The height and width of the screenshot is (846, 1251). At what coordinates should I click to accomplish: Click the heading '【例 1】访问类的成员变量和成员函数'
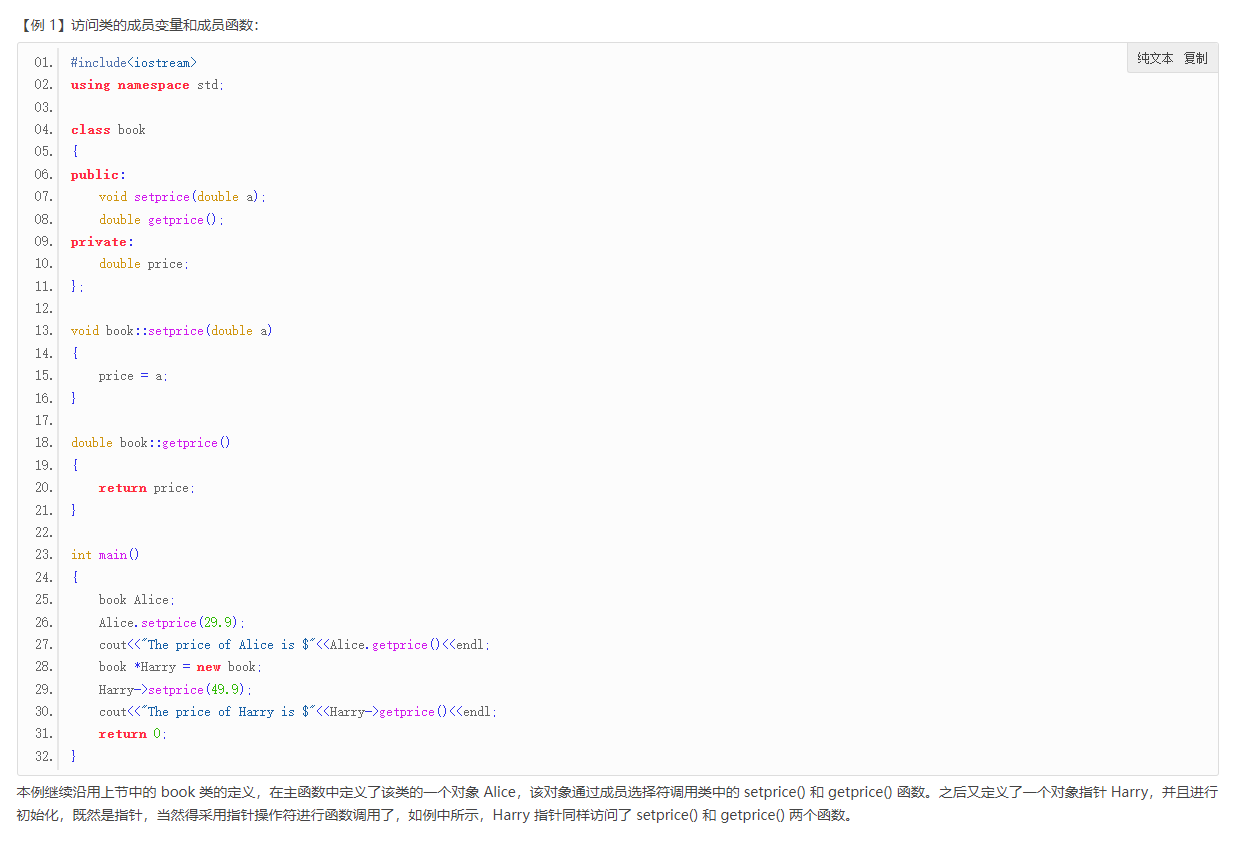click(138, 25)
